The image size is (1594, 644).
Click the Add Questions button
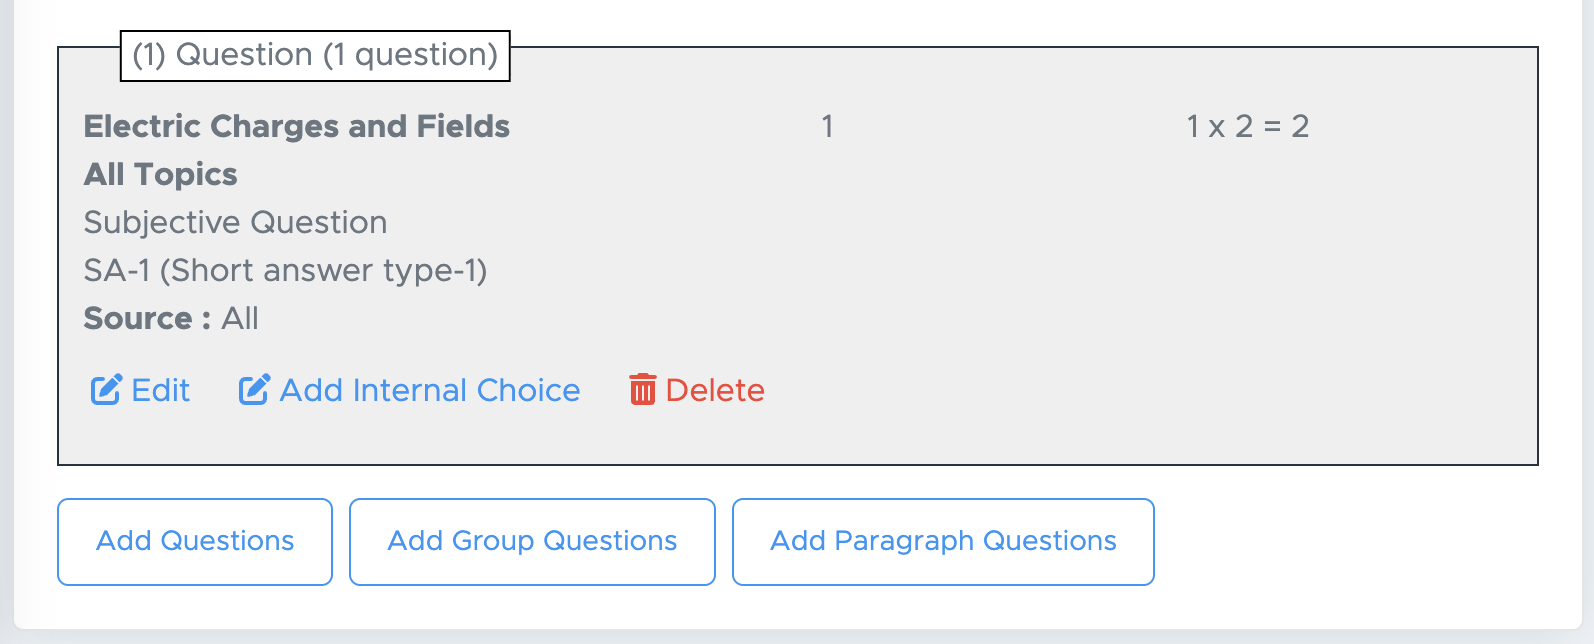coord(195,541)
